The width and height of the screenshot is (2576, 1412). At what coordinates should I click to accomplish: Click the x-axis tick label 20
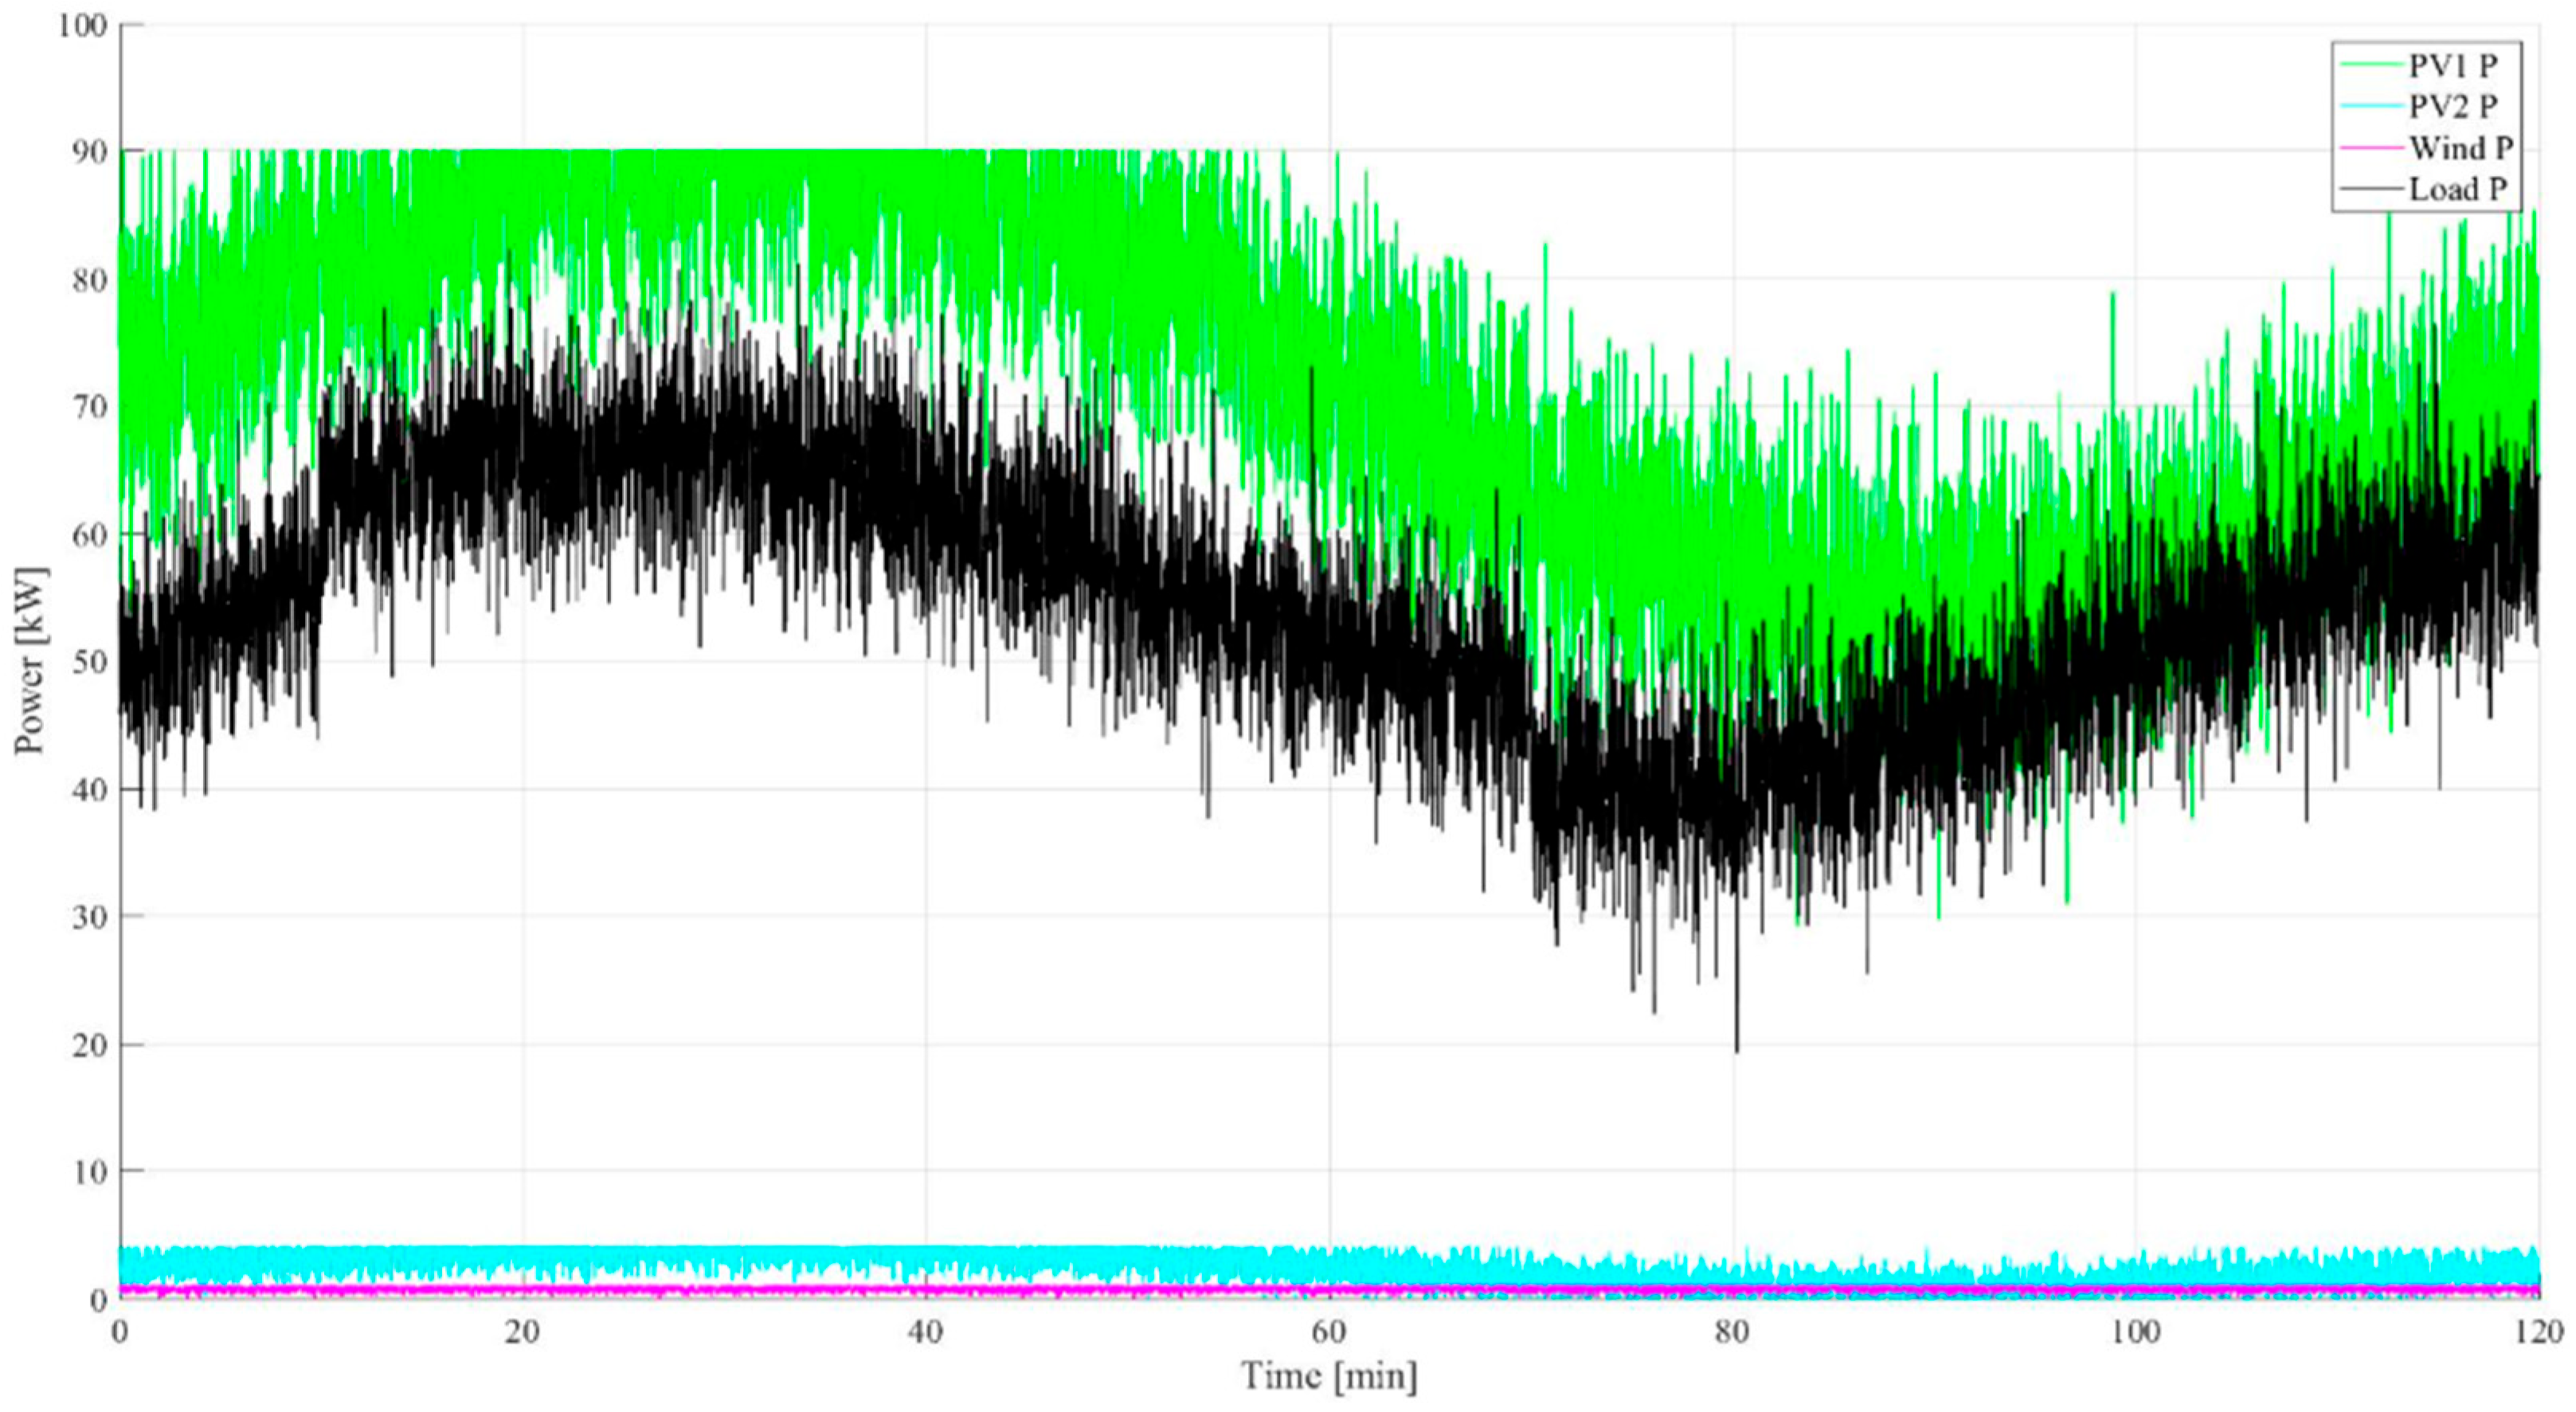(522, 1333)
